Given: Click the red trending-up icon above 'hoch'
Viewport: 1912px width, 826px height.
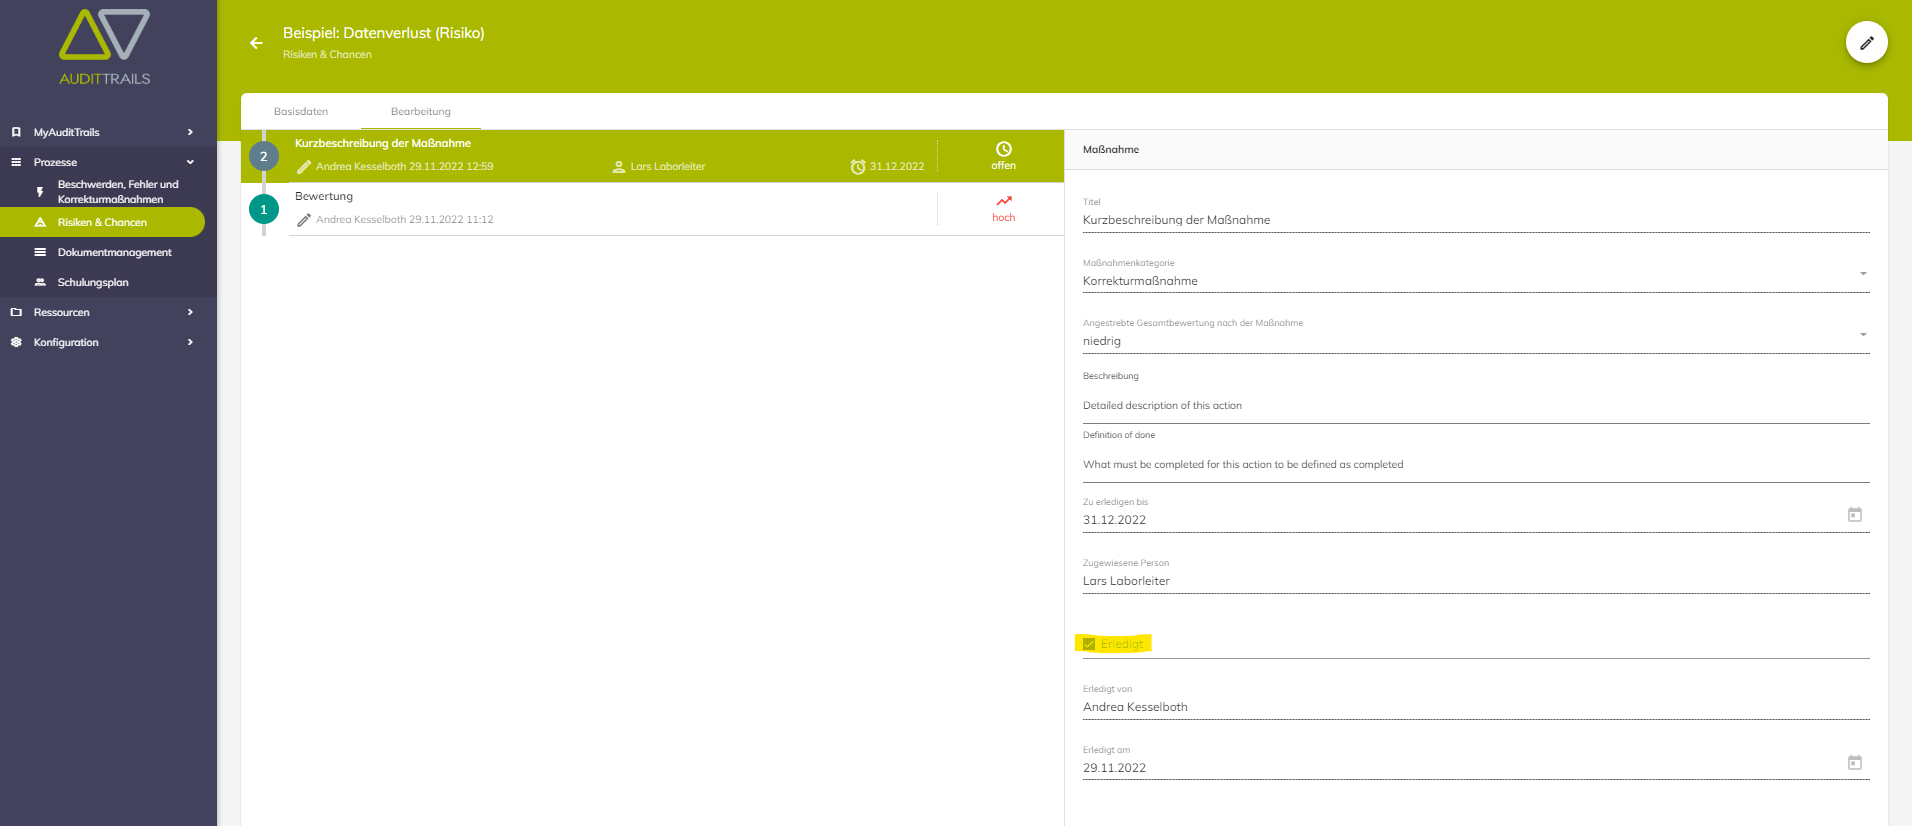Looking at the screenshot, I should tap(1004, 201).
